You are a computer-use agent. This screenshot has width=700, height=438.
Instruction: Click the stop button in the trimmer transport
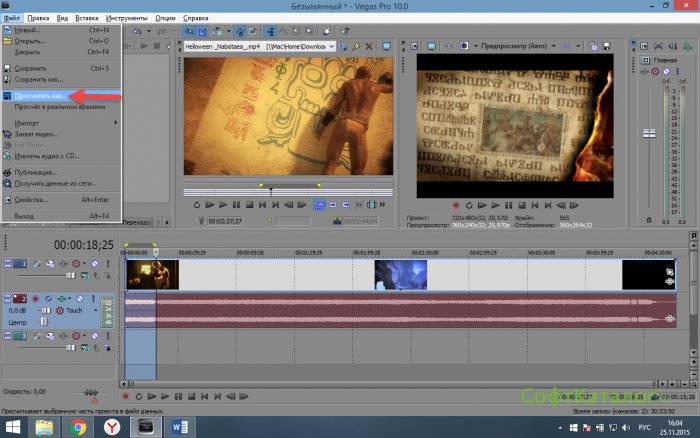pyautogui.click(x=248, y=204)
